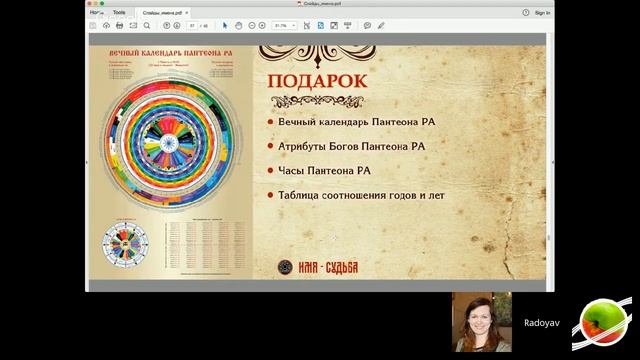
Task: Click the Zoom out minus button
Action: tap(252, 25)
